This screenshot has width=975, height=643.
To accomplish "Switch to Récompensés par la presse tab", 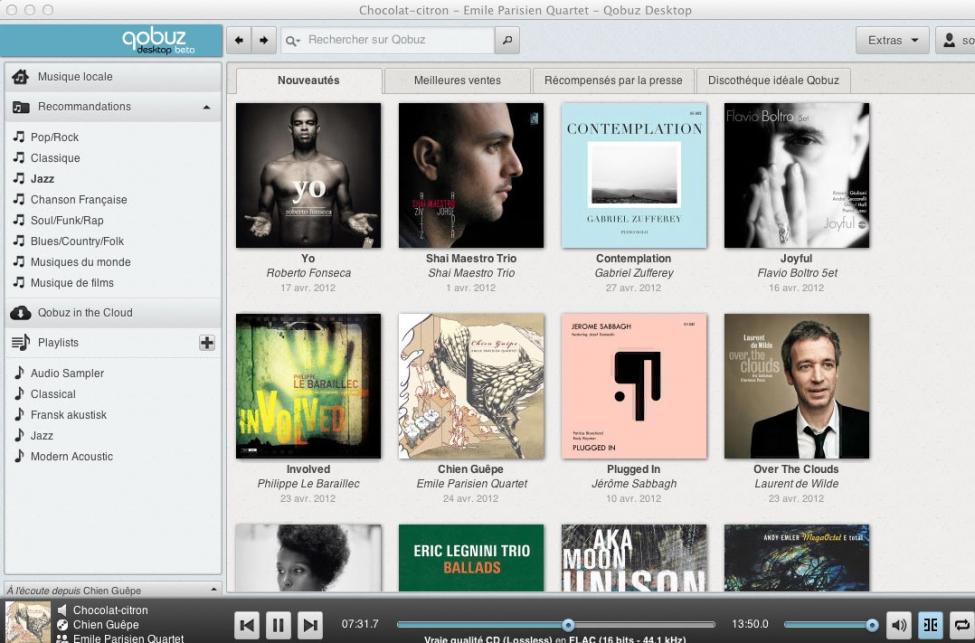I will pyautogui.click(x=613, y=81).
